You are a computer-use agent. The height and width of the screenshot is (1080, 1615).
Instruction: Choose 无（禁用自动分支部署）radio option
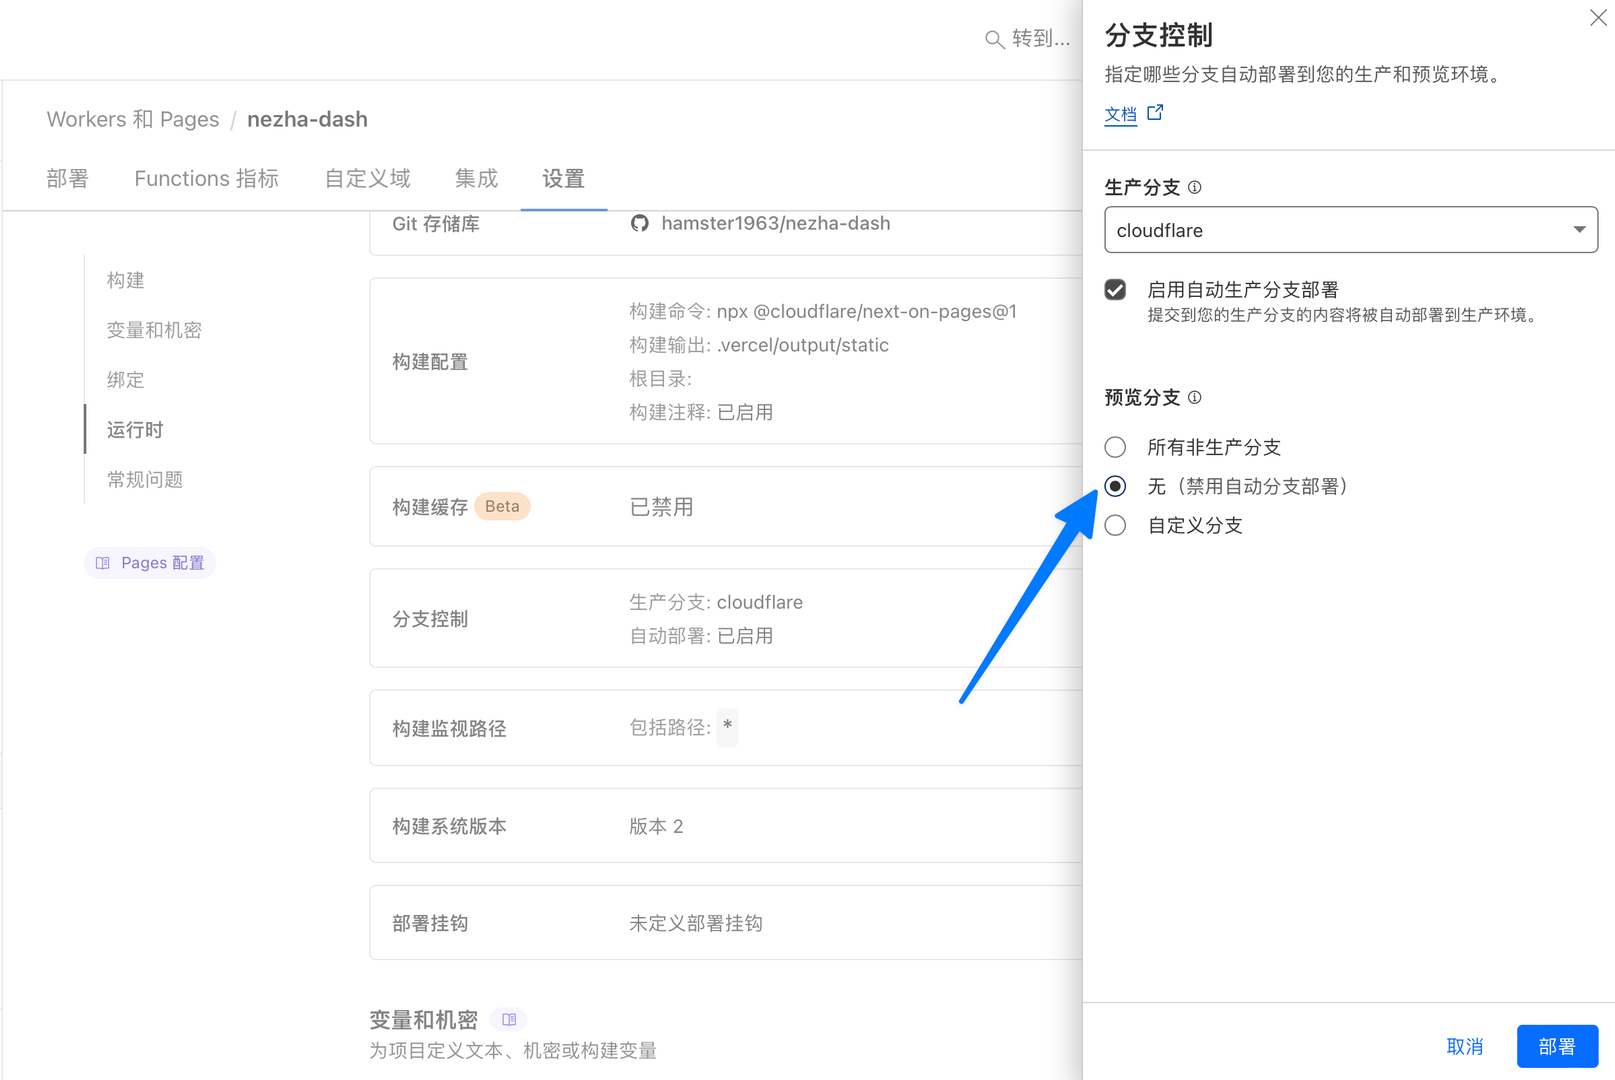click(x=1115, y=486)
